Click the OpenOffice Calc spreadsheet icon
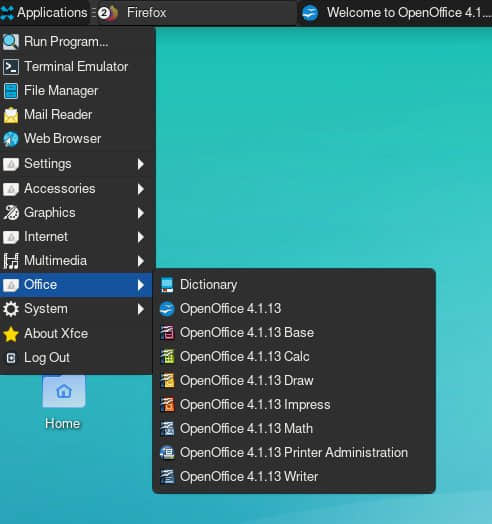Screen dimensions: 492x524 pyautogui.click(x=167, y=357)
